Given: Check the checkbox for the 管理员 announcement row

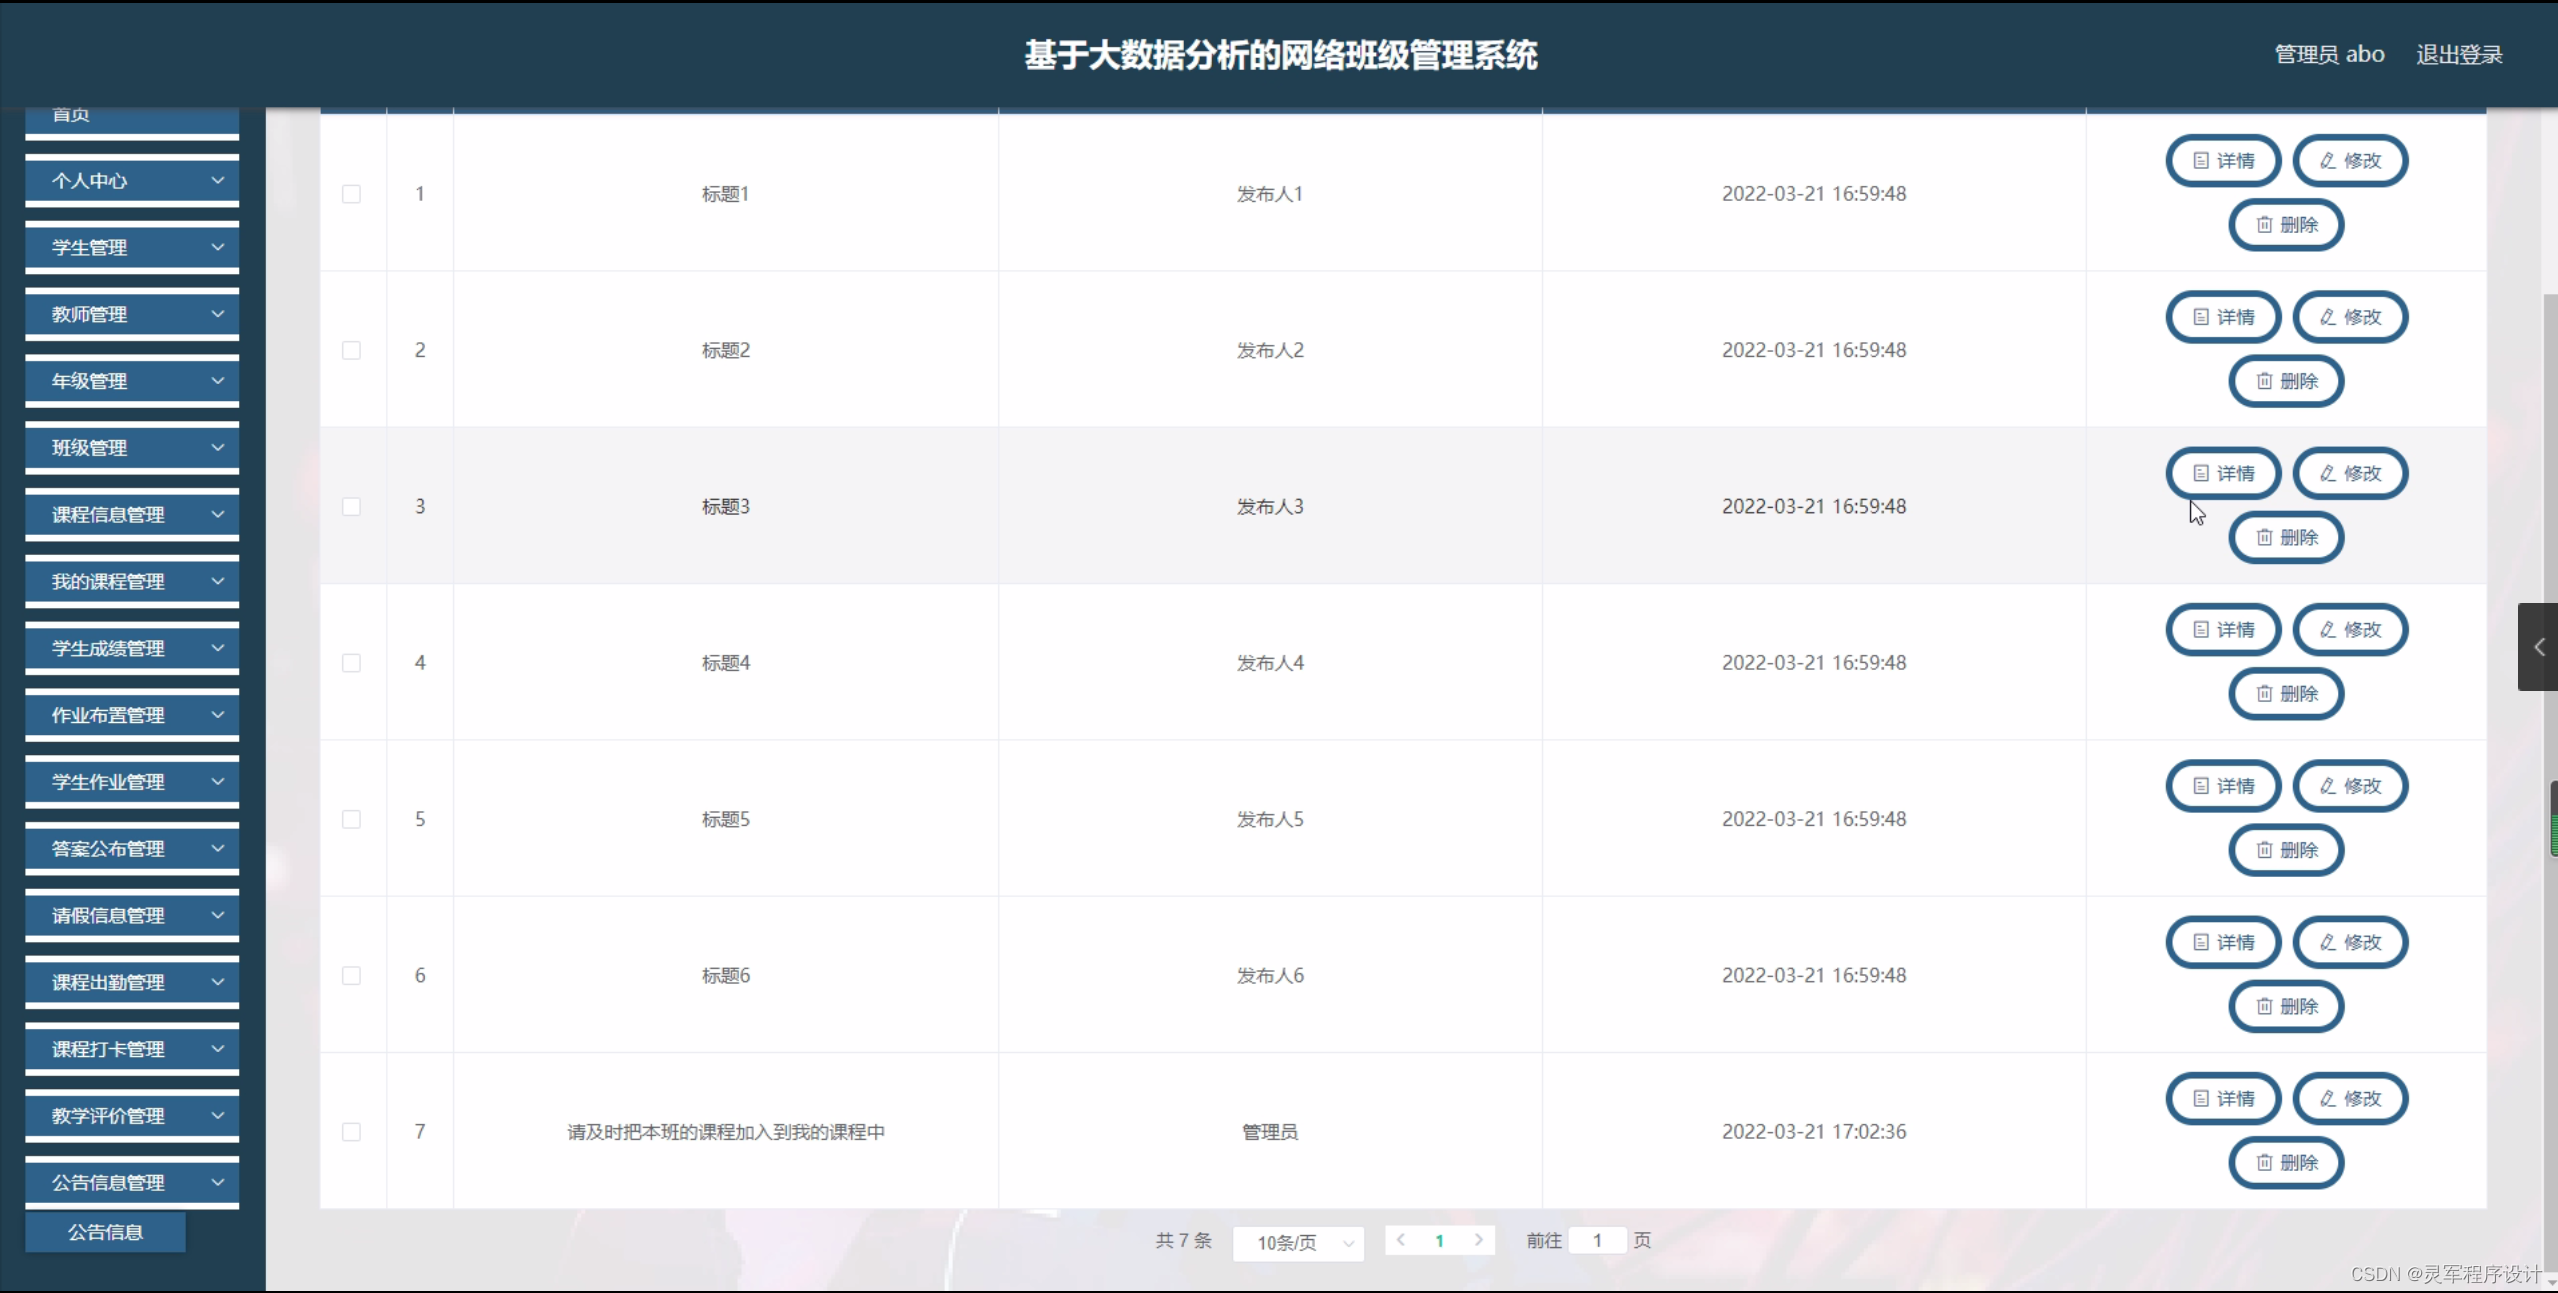Looking at the screenshot, I should coord(351,1131).
